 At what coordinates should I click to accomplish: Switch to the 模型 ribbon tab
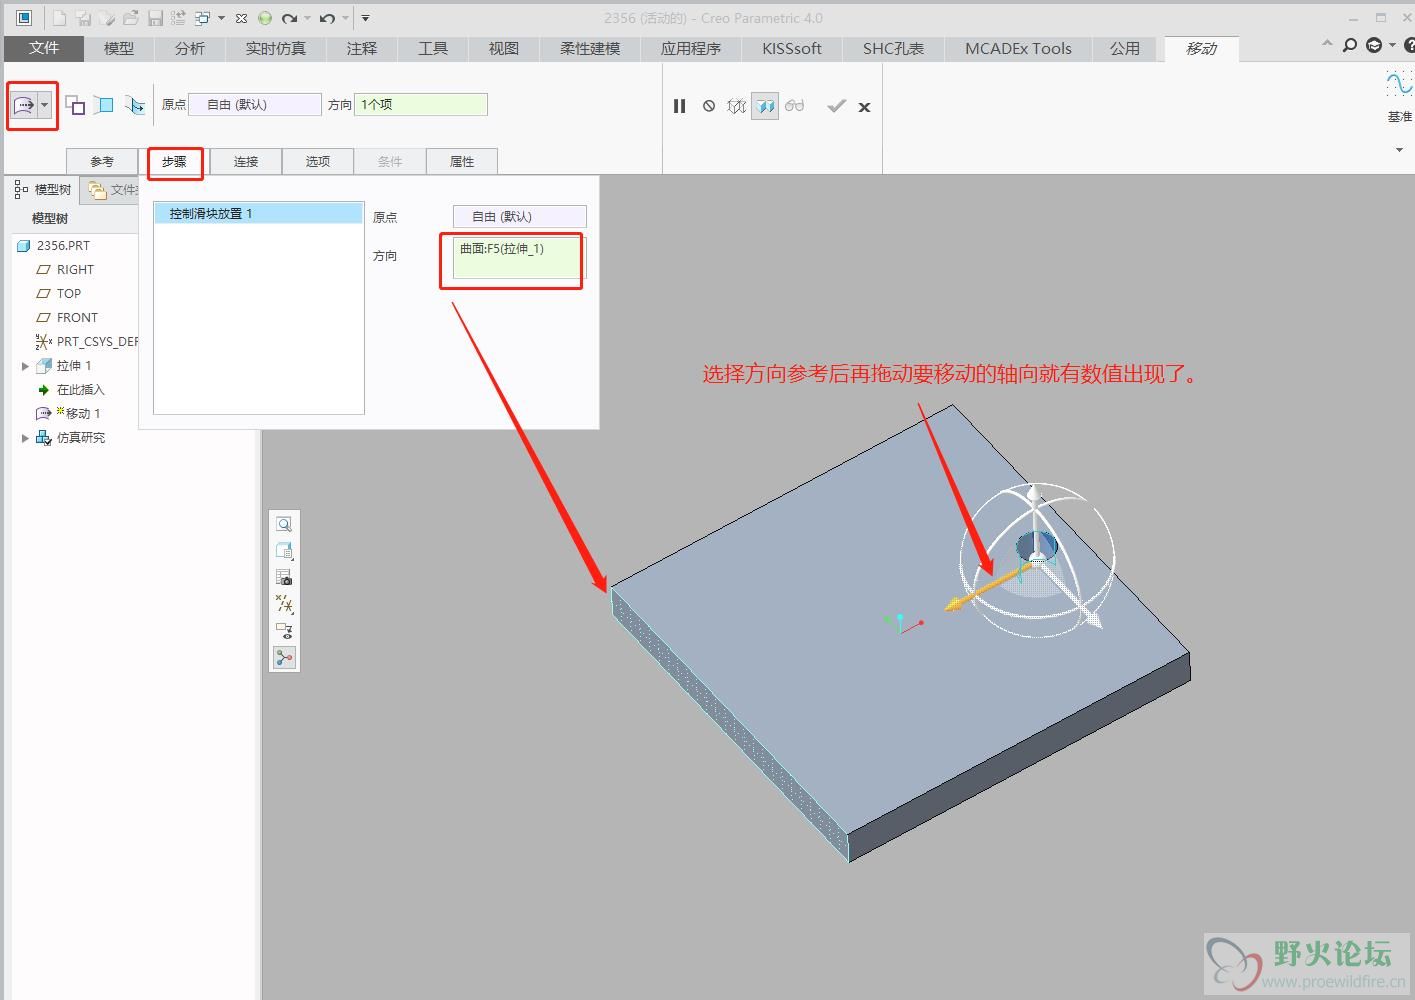(119, 48)
